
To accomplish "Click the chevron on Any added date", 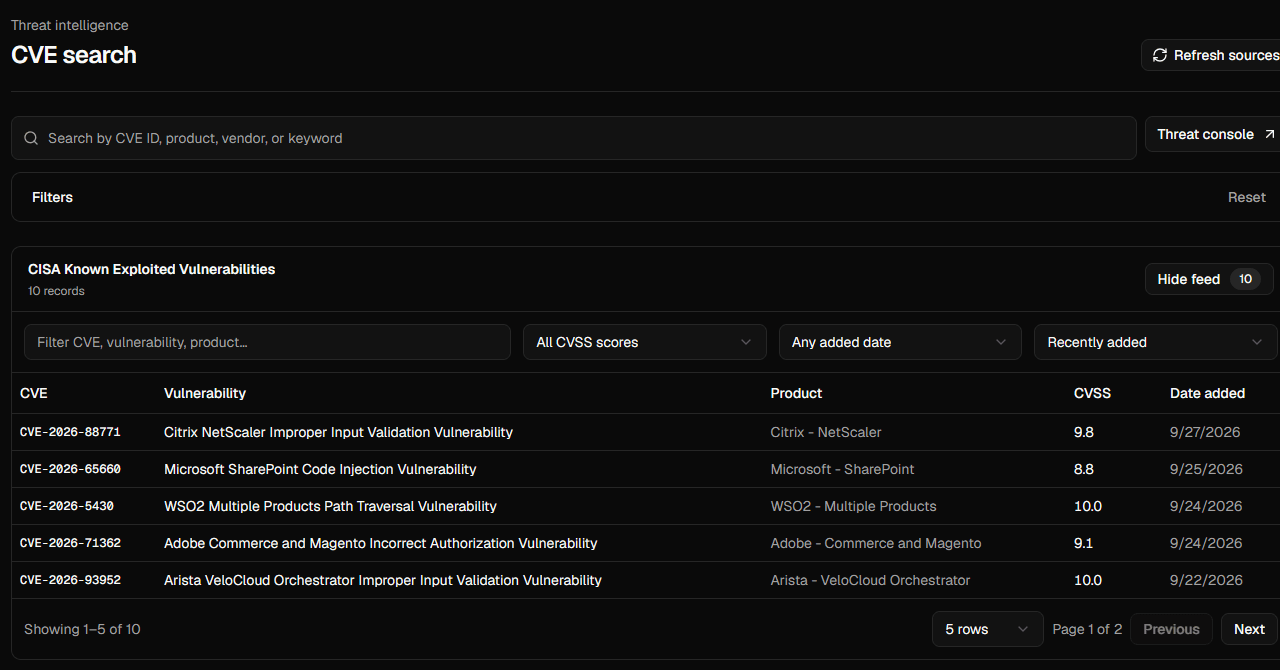I will (1001, 342).
